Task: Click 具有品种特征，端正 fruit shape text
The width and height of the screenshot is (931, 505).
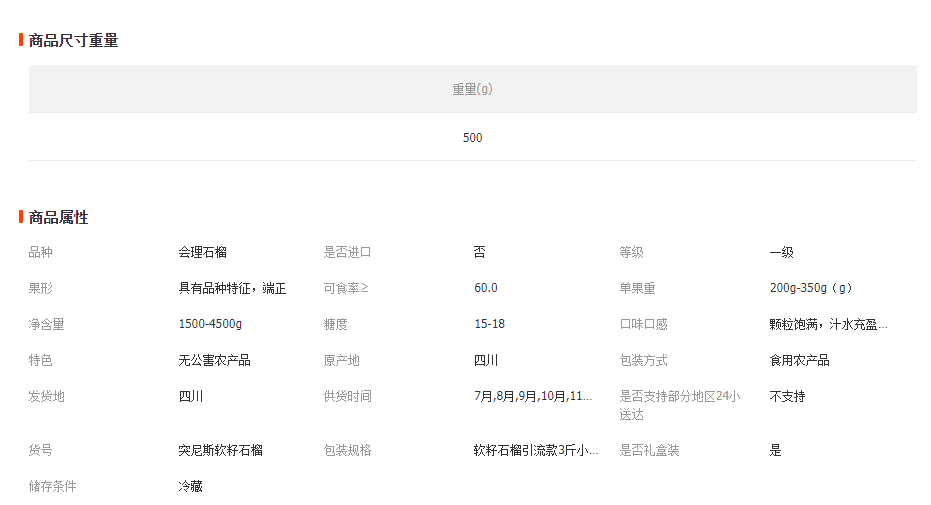Action: (x=232, y=288)
